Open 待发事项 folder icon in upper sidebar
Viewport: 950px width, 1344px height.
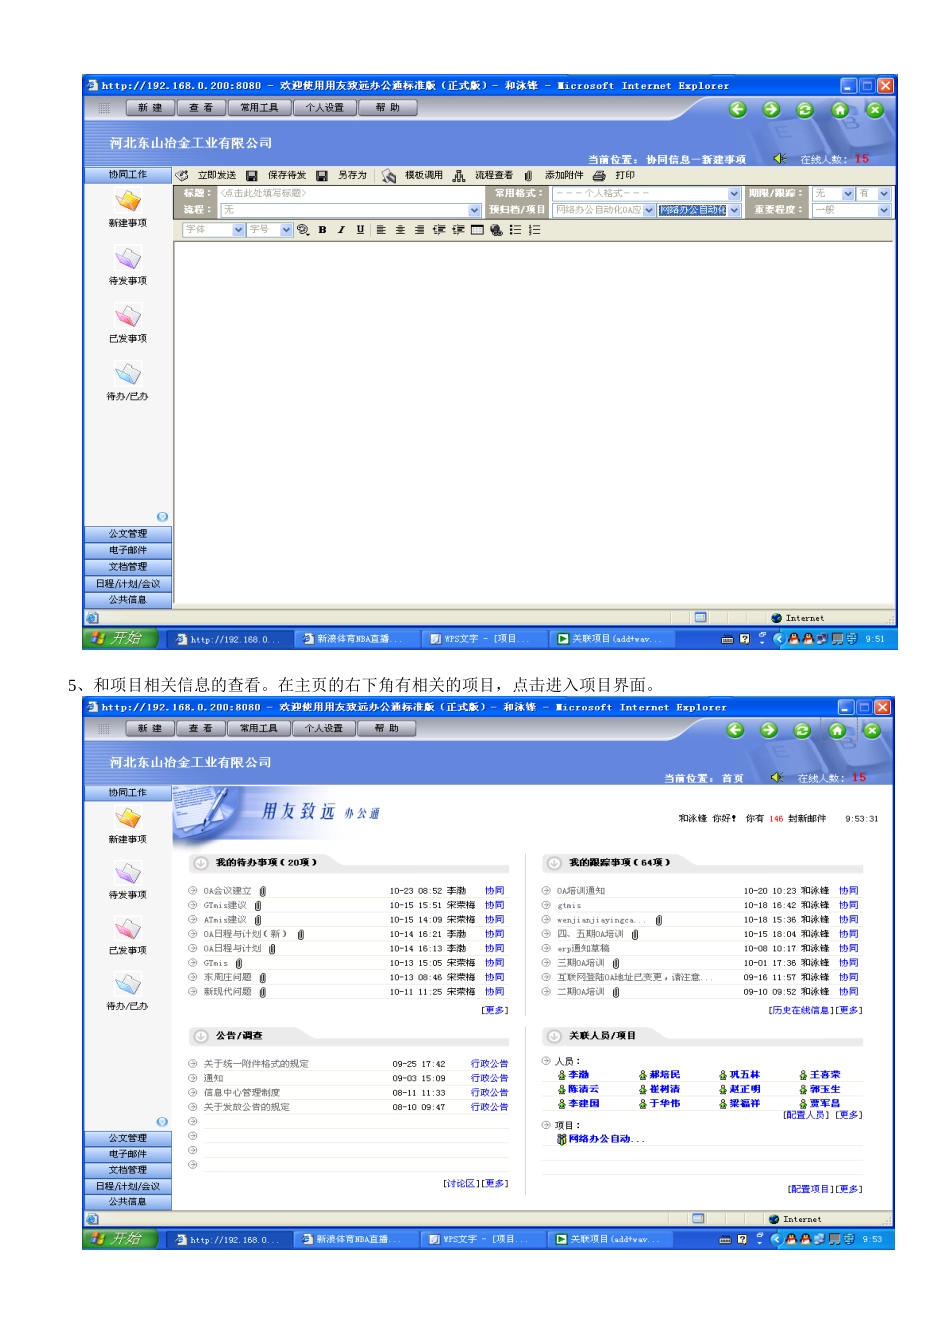128,259
